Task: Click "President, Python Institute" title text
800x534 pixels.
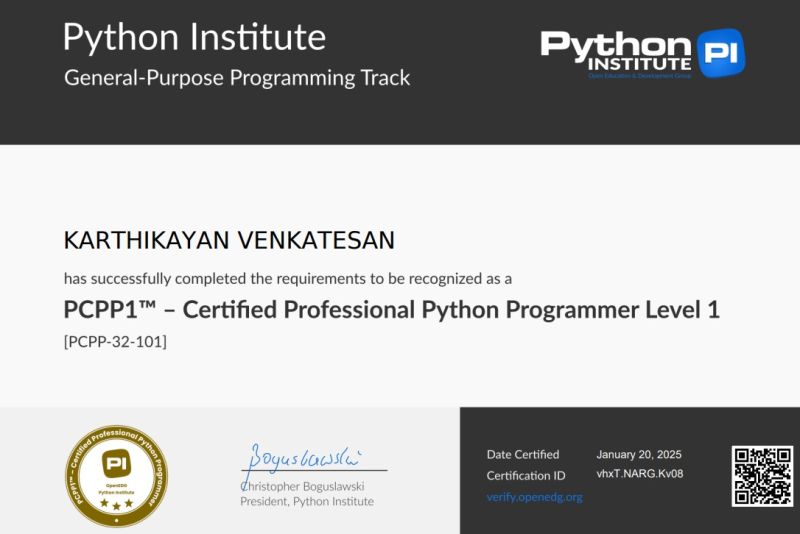Action: point(306,501)
